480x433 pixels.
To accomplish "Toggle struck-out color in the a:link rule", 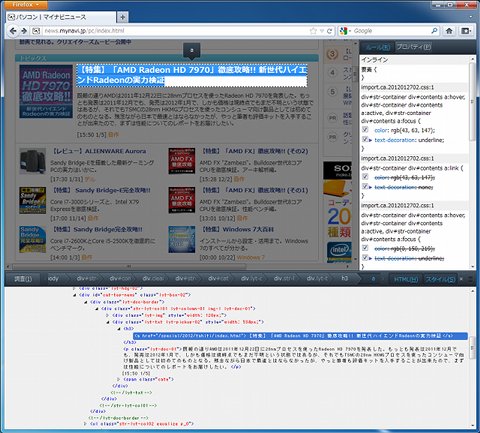I will coord(365,177).
